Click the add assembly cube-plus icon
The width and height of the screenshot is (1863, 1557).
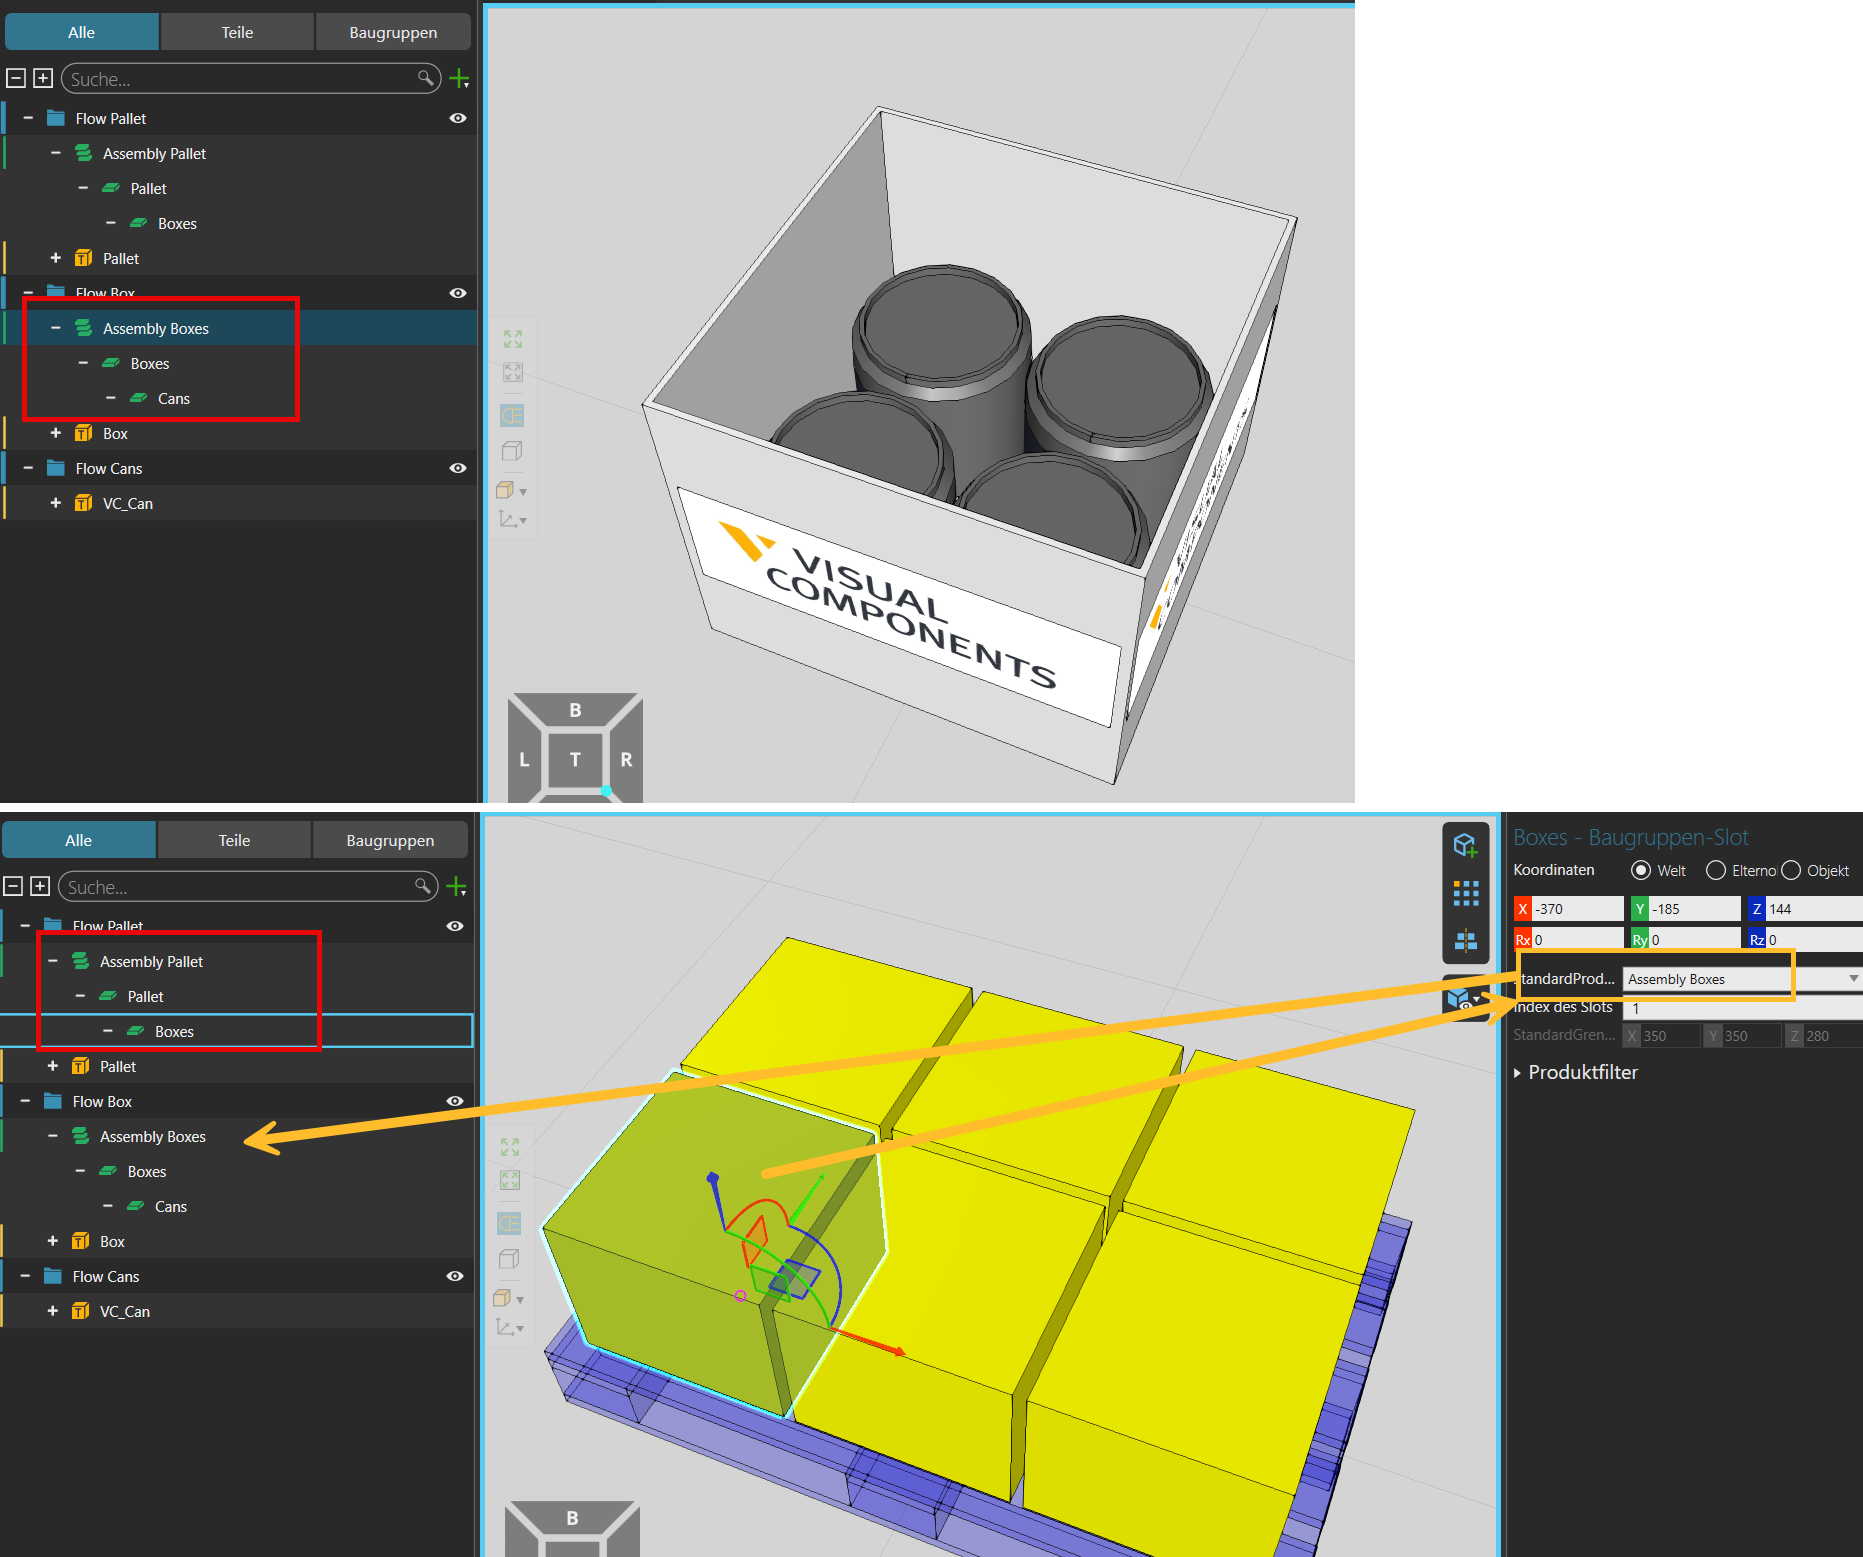click(x=1465, y=845)
